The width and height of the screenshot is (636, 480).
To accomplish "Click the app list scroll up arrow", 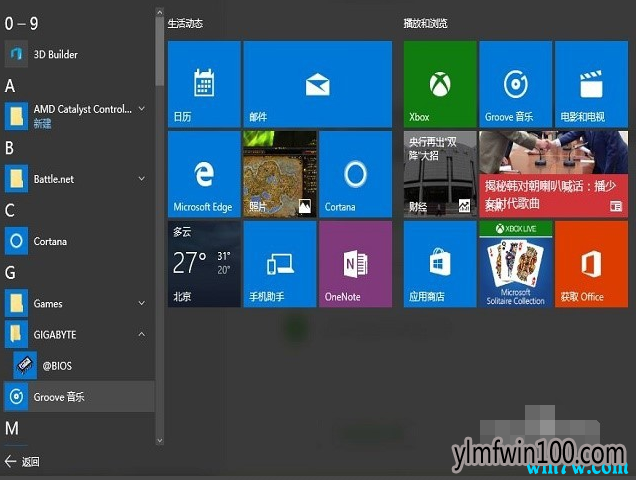I will point(159,12).
